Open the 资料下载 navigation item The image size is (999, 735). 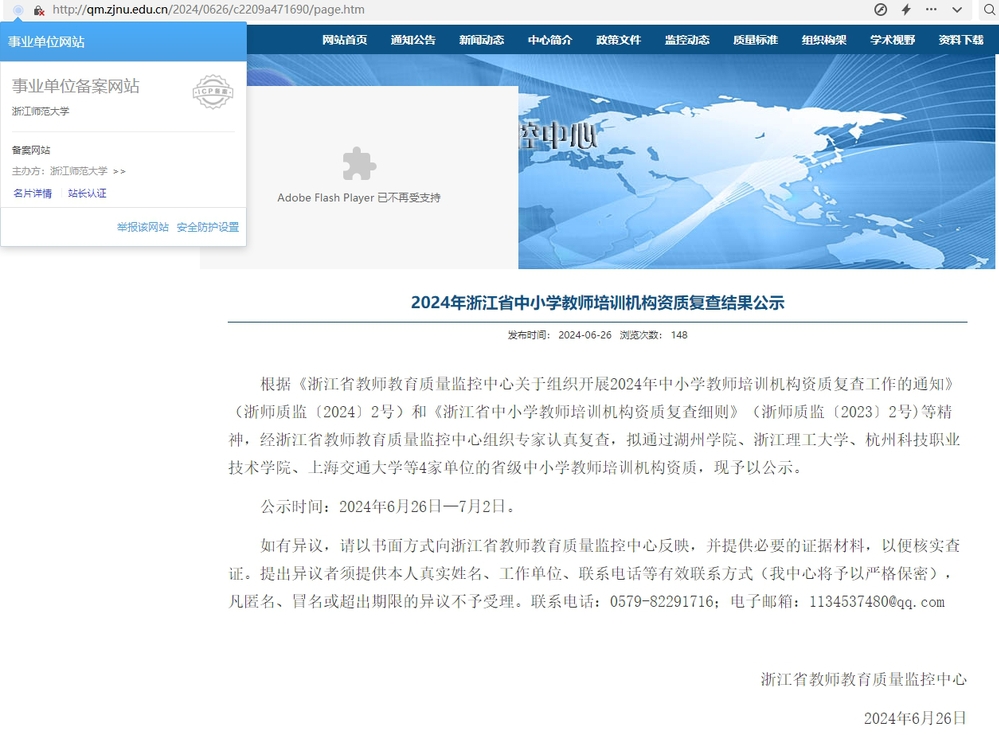(x=961, y=40)
